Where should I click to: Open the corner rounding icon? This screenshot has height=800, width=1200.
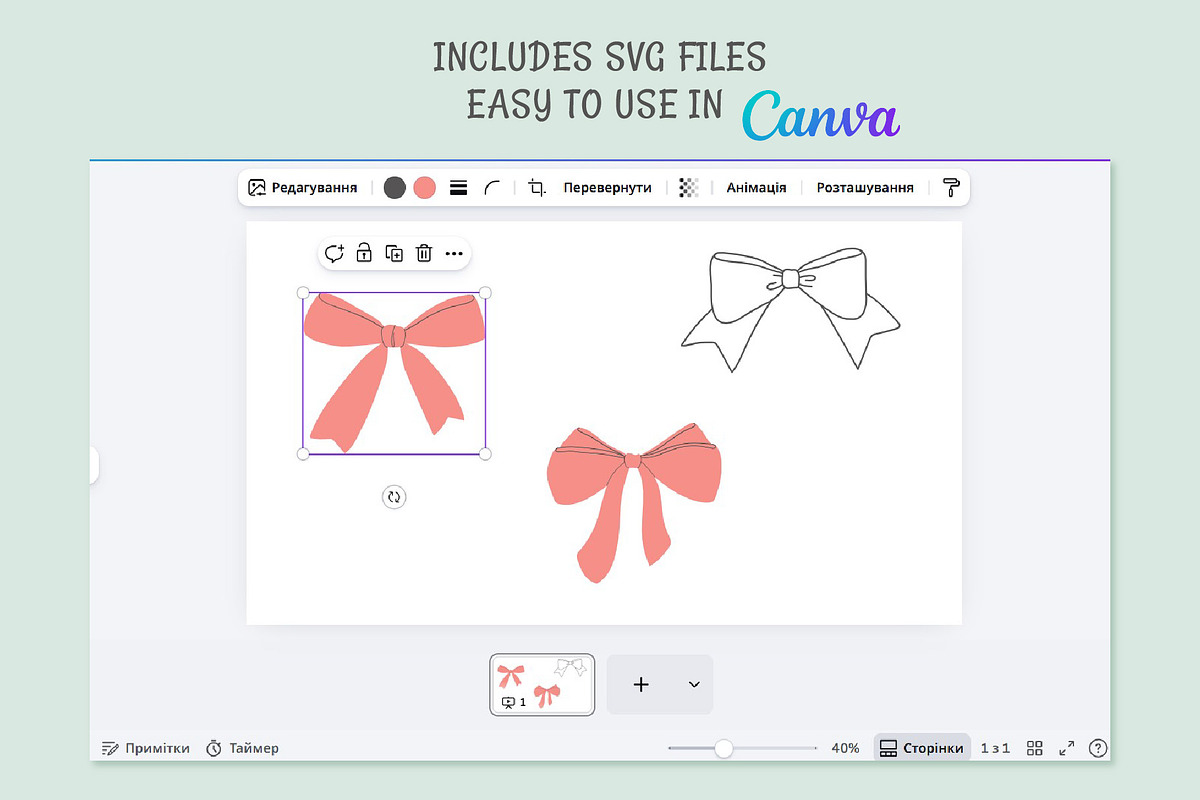(492, 187)
